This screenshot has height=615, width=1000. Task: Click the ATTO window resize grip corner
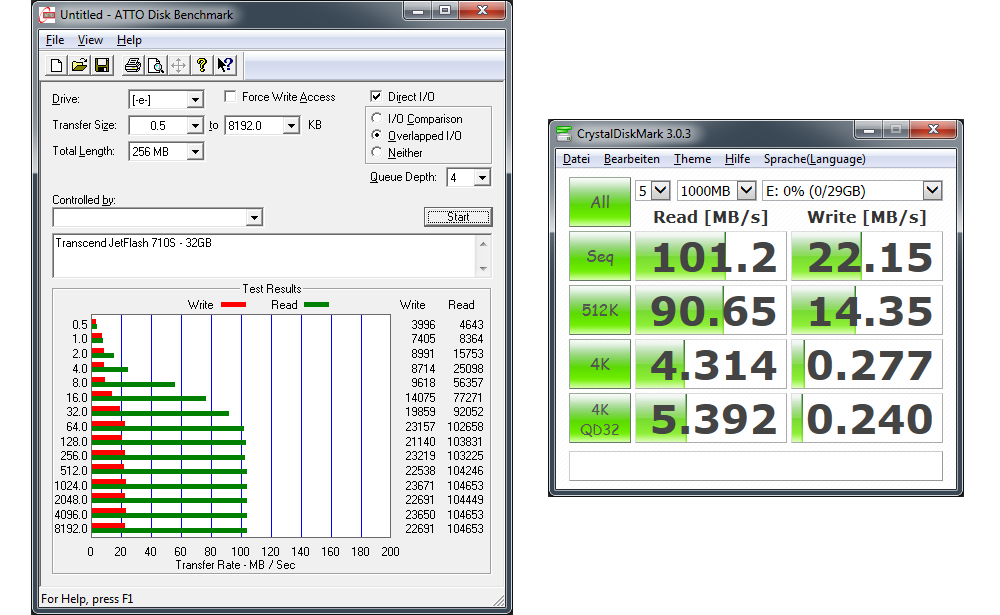point(499,600)
